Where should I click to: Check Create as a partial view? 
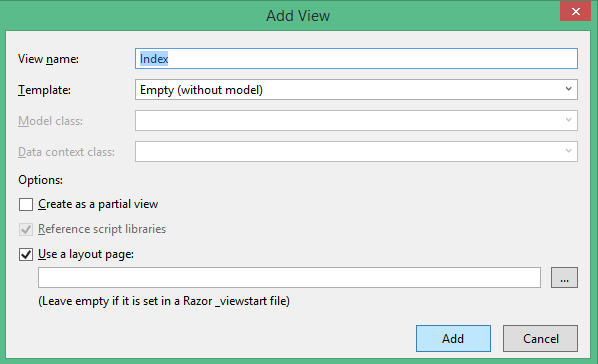pyautogui.click(x=26, y=204)
